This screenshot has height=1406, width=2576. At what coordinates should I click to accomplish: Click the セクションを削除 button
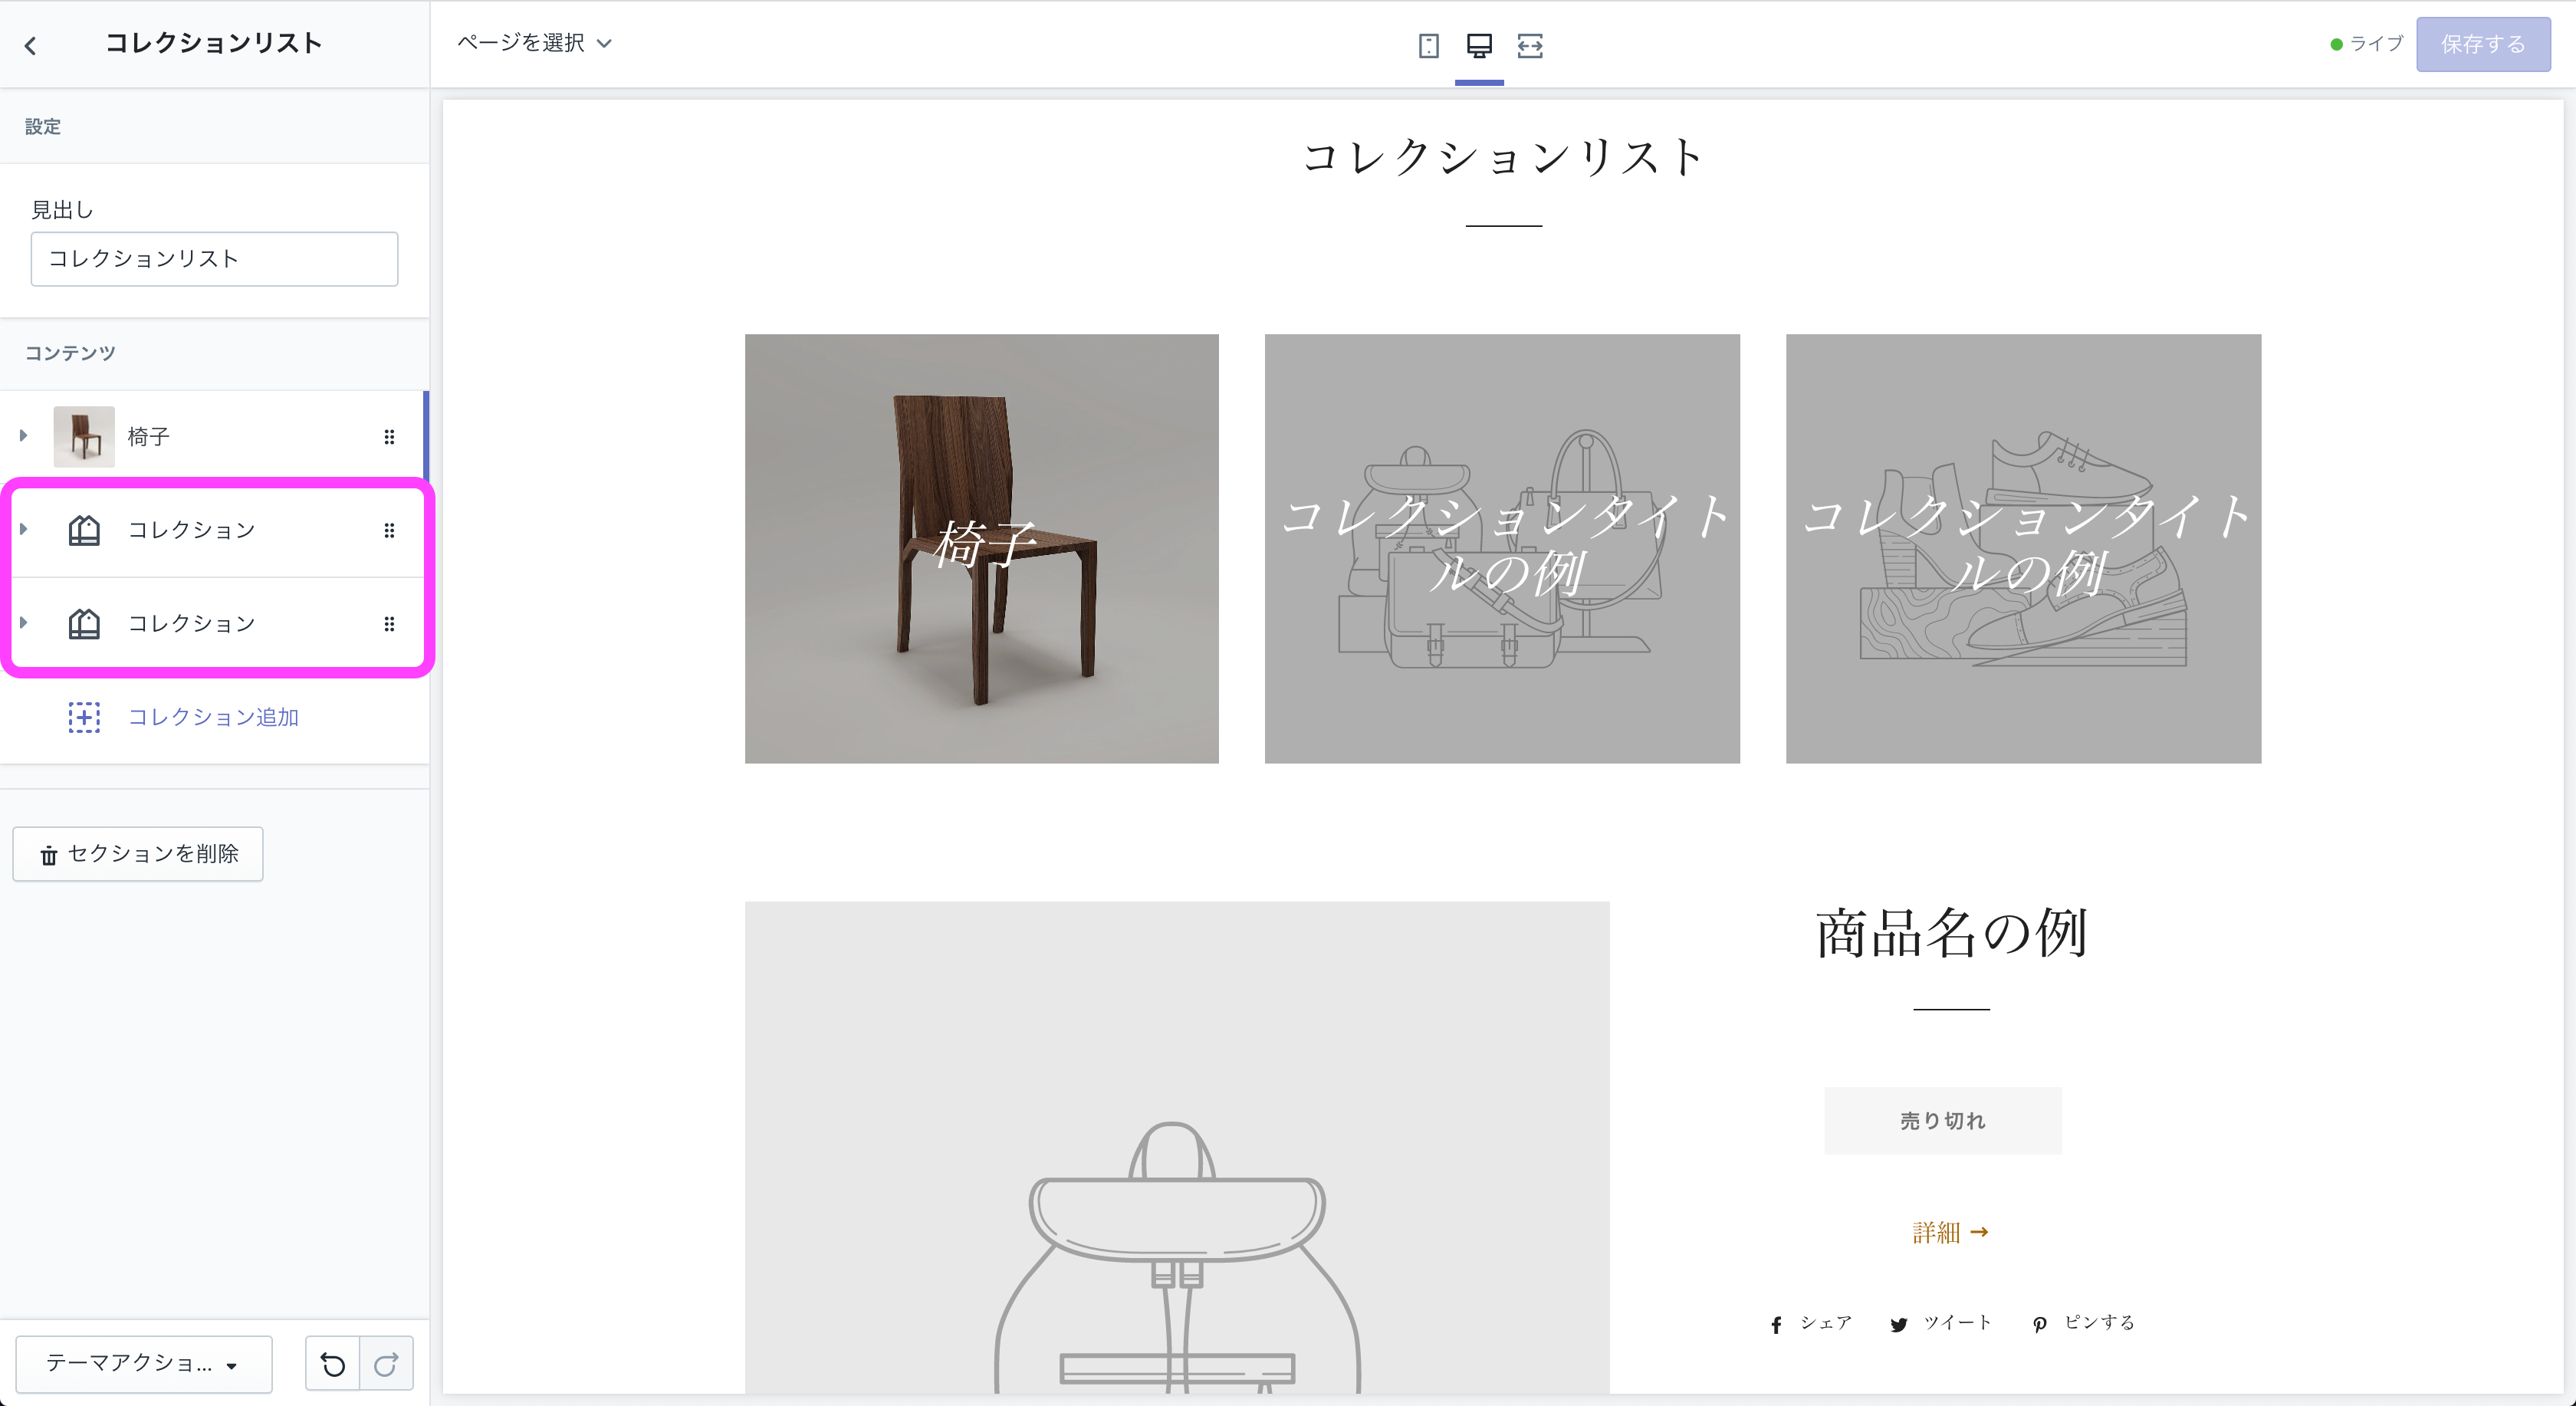click(137, 854)
